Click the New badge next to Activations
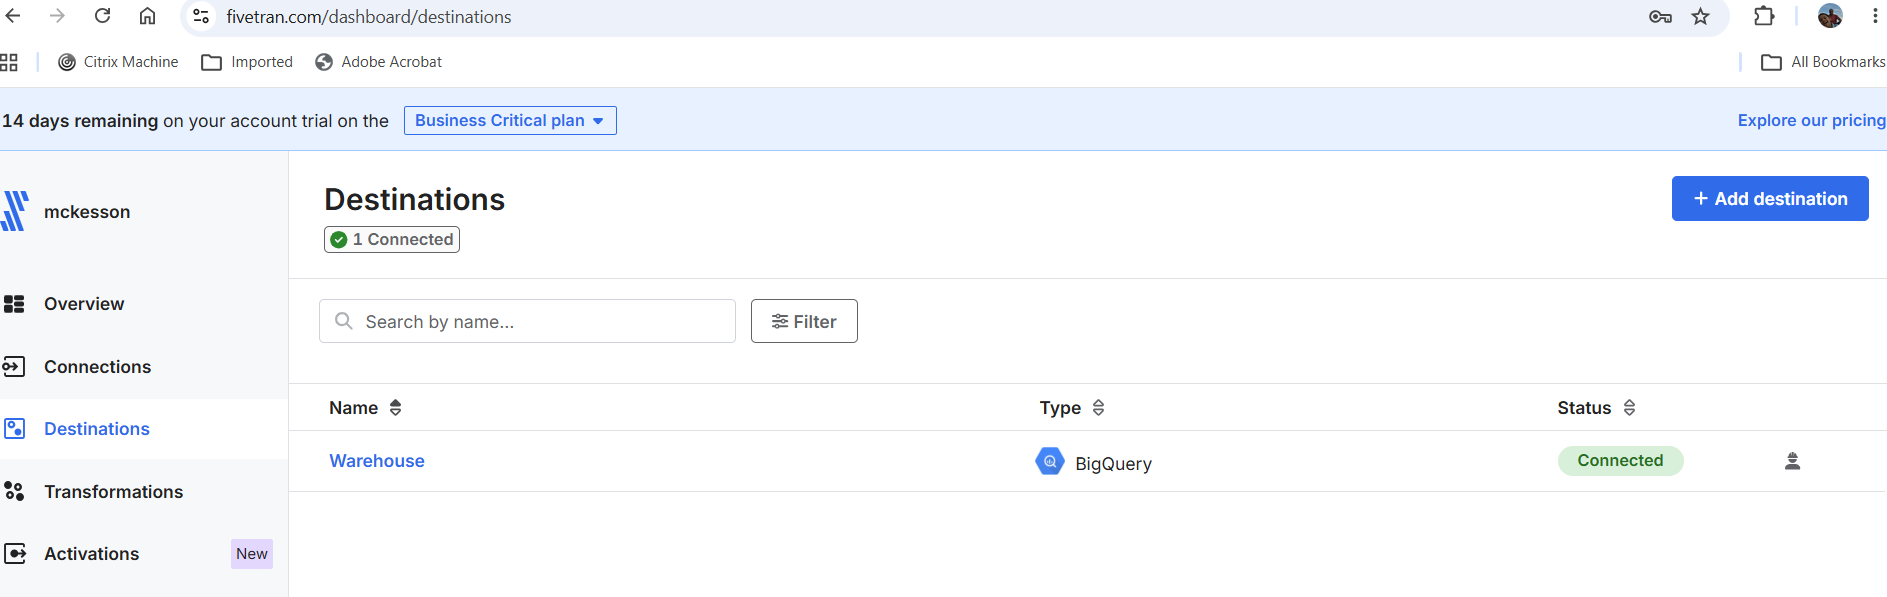 [252, 554]
